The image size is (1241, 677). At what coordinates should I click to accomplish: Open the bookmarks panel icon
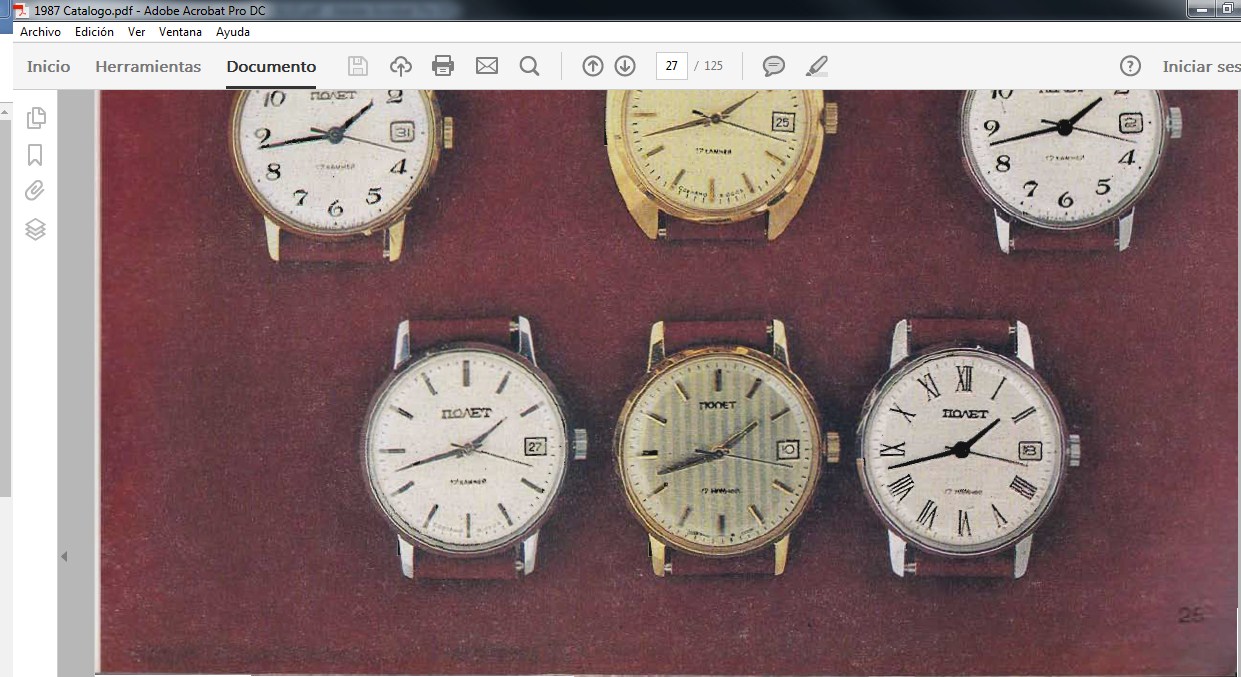[x=35, y=155]
